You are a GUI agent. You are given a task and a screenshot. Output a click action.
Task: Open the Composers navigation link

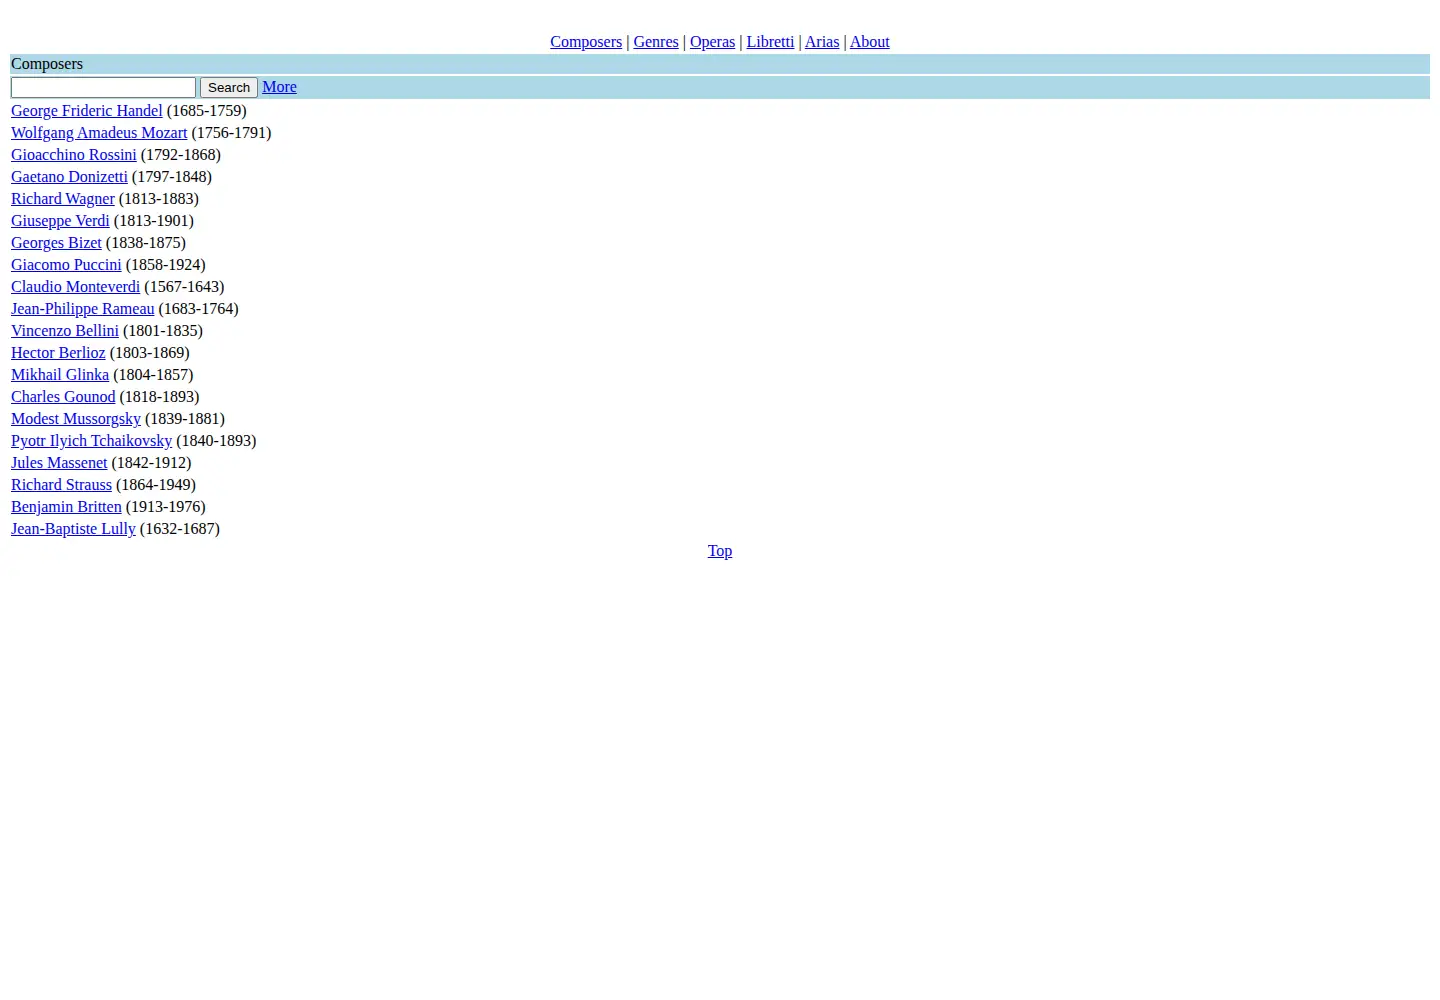click(586, 42)
